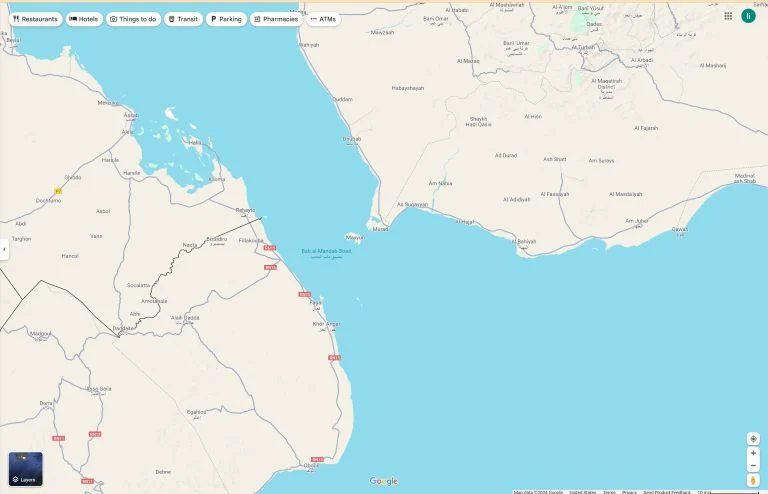The width and height of the screenshot is (768, 494).
Task: Select the Assa Gaila label
Action: point(99,389)
